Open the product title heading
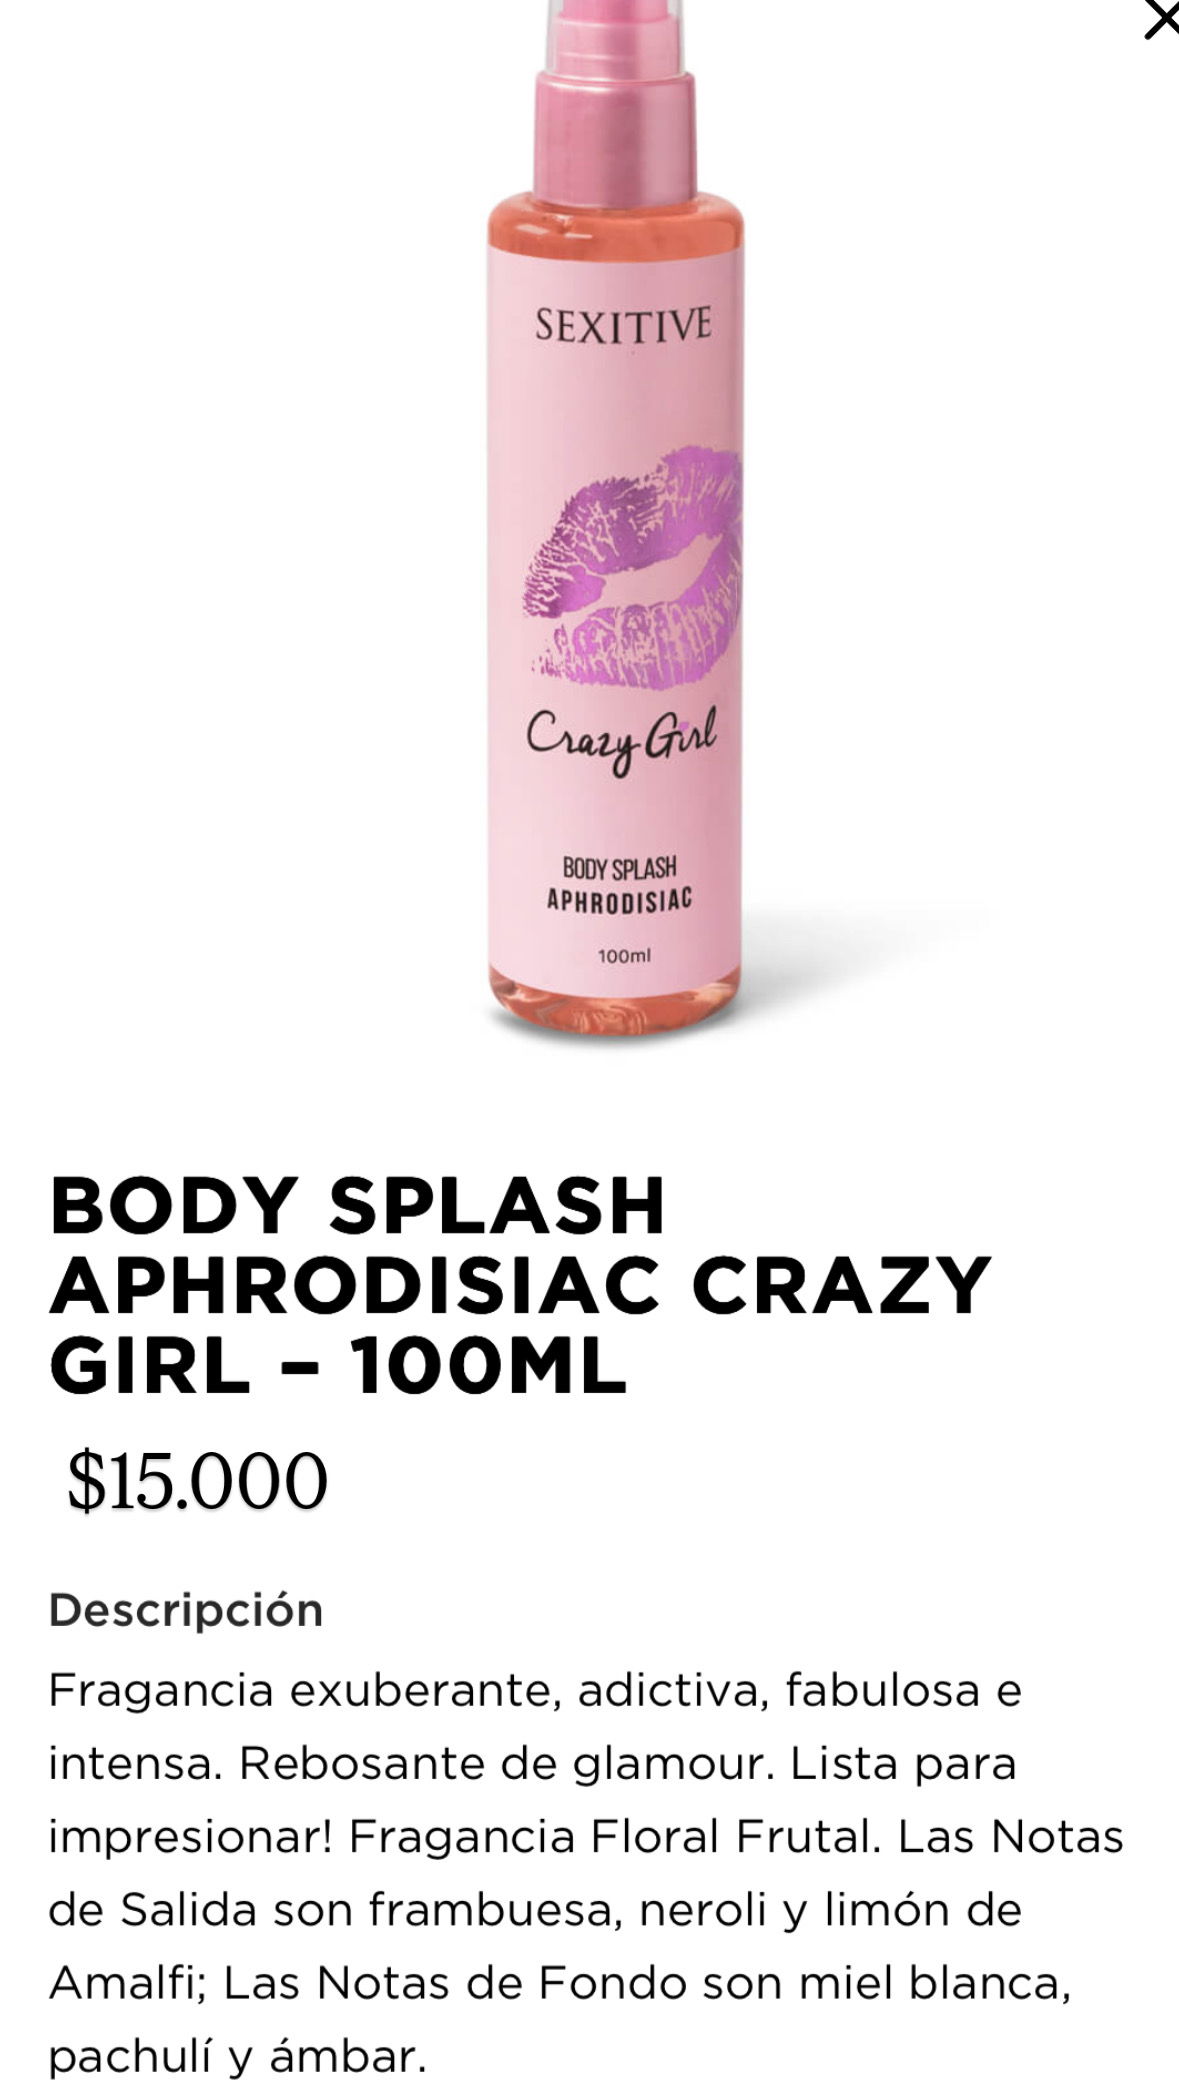 pyautogui.click(x=520, y=1285)
